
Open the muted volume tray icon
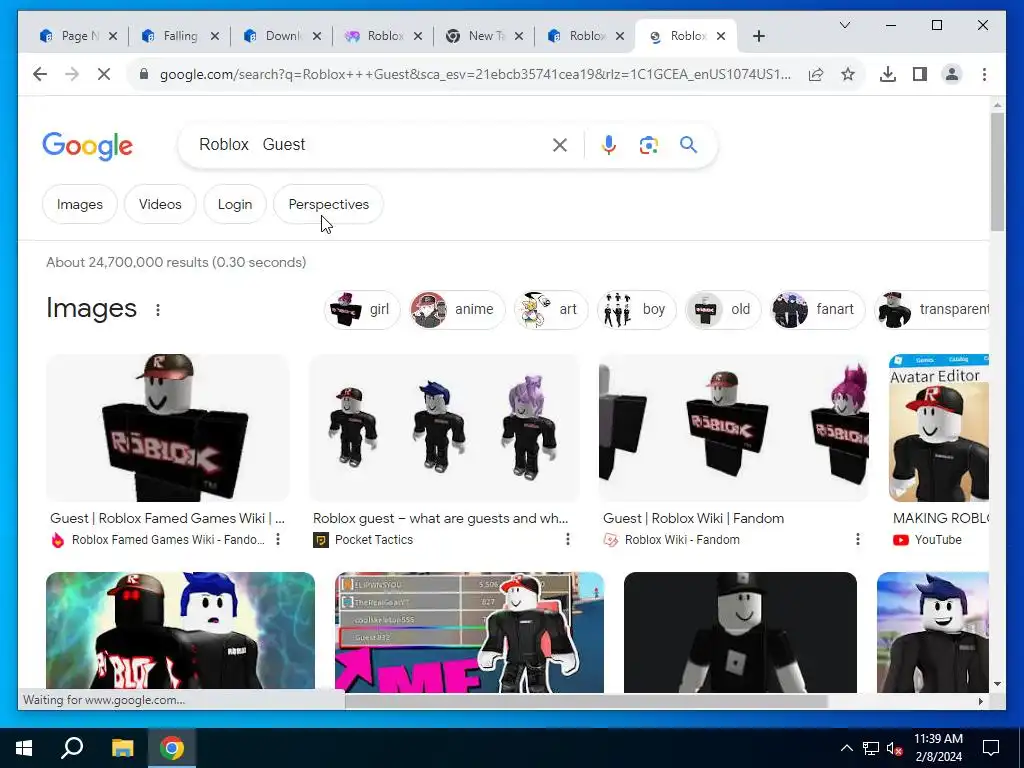pos(894,748)
